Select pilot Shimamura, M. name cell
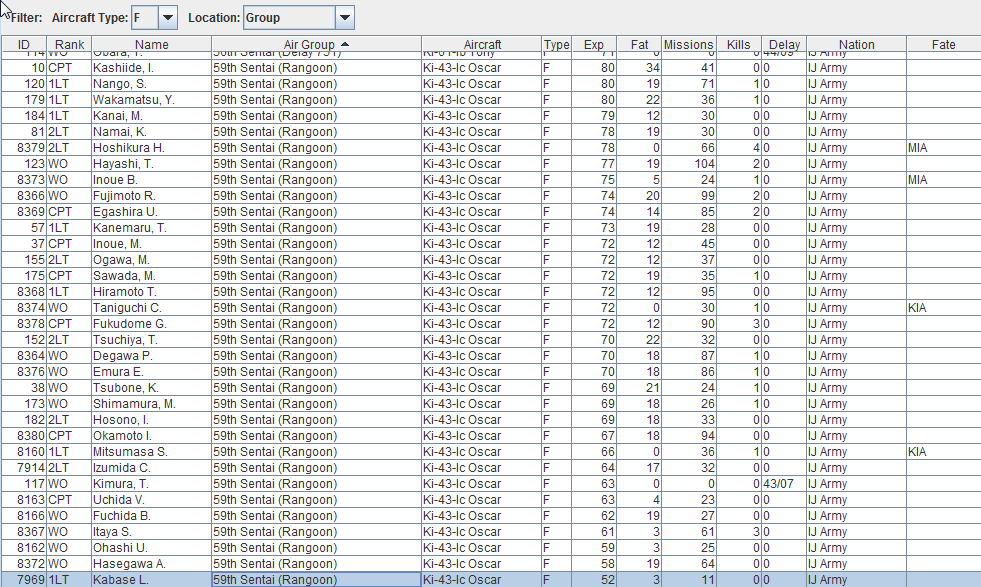 pyautogui.click(x=151, y=404)
